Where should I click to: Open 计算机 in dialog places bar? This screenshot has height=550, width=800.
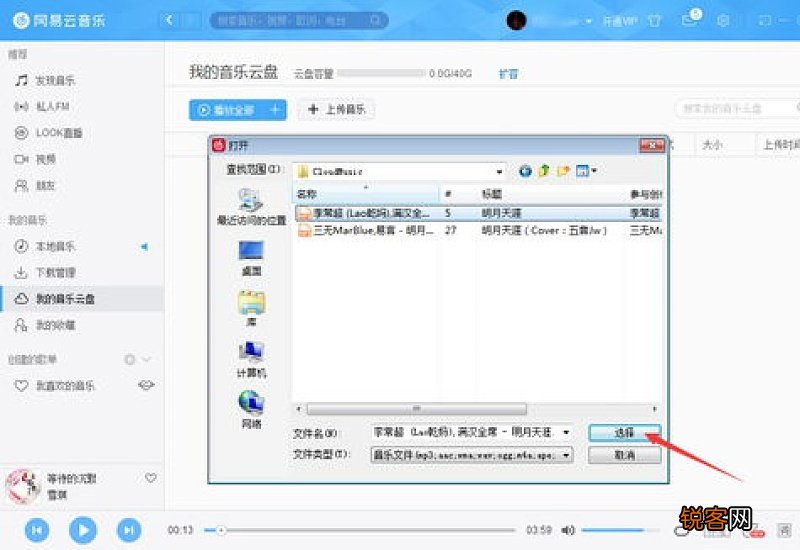click(x=251, y=360)
